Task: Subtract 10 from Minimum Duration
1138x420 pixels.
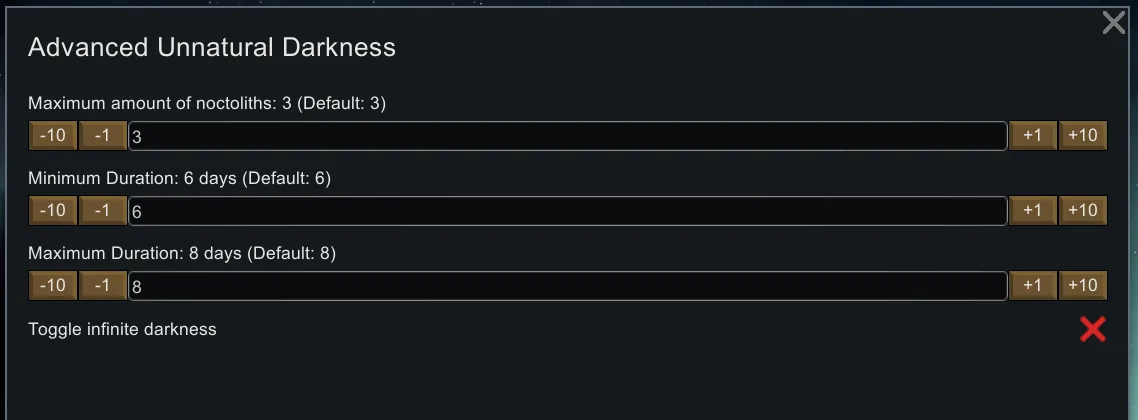Action: pos(53,210)
